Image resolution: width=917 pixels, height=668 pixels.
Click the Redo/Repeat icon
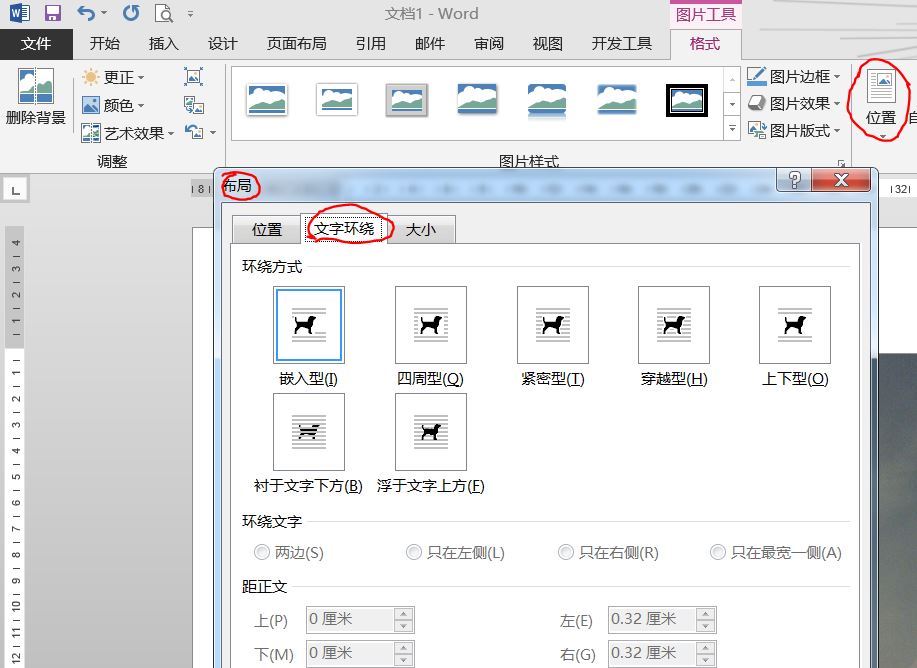coord(131,13)
